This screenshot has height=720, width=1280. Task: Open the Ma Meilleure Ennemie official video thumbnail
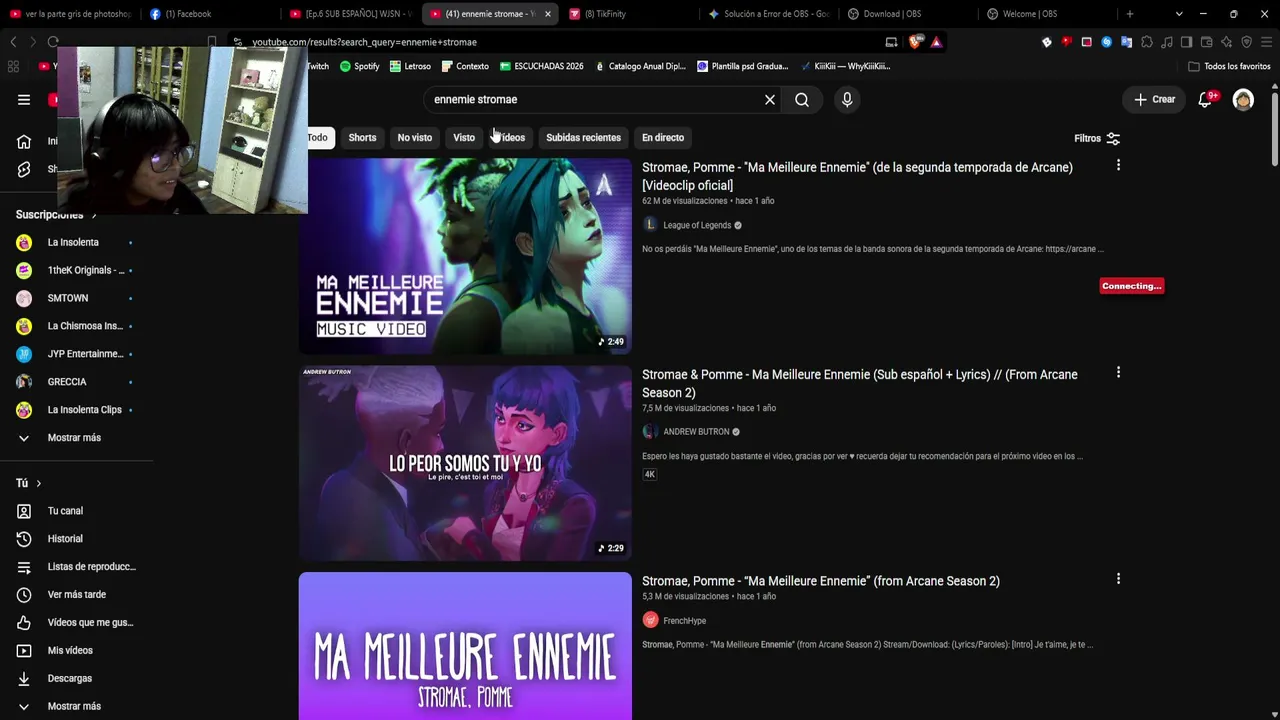point(465,256)
